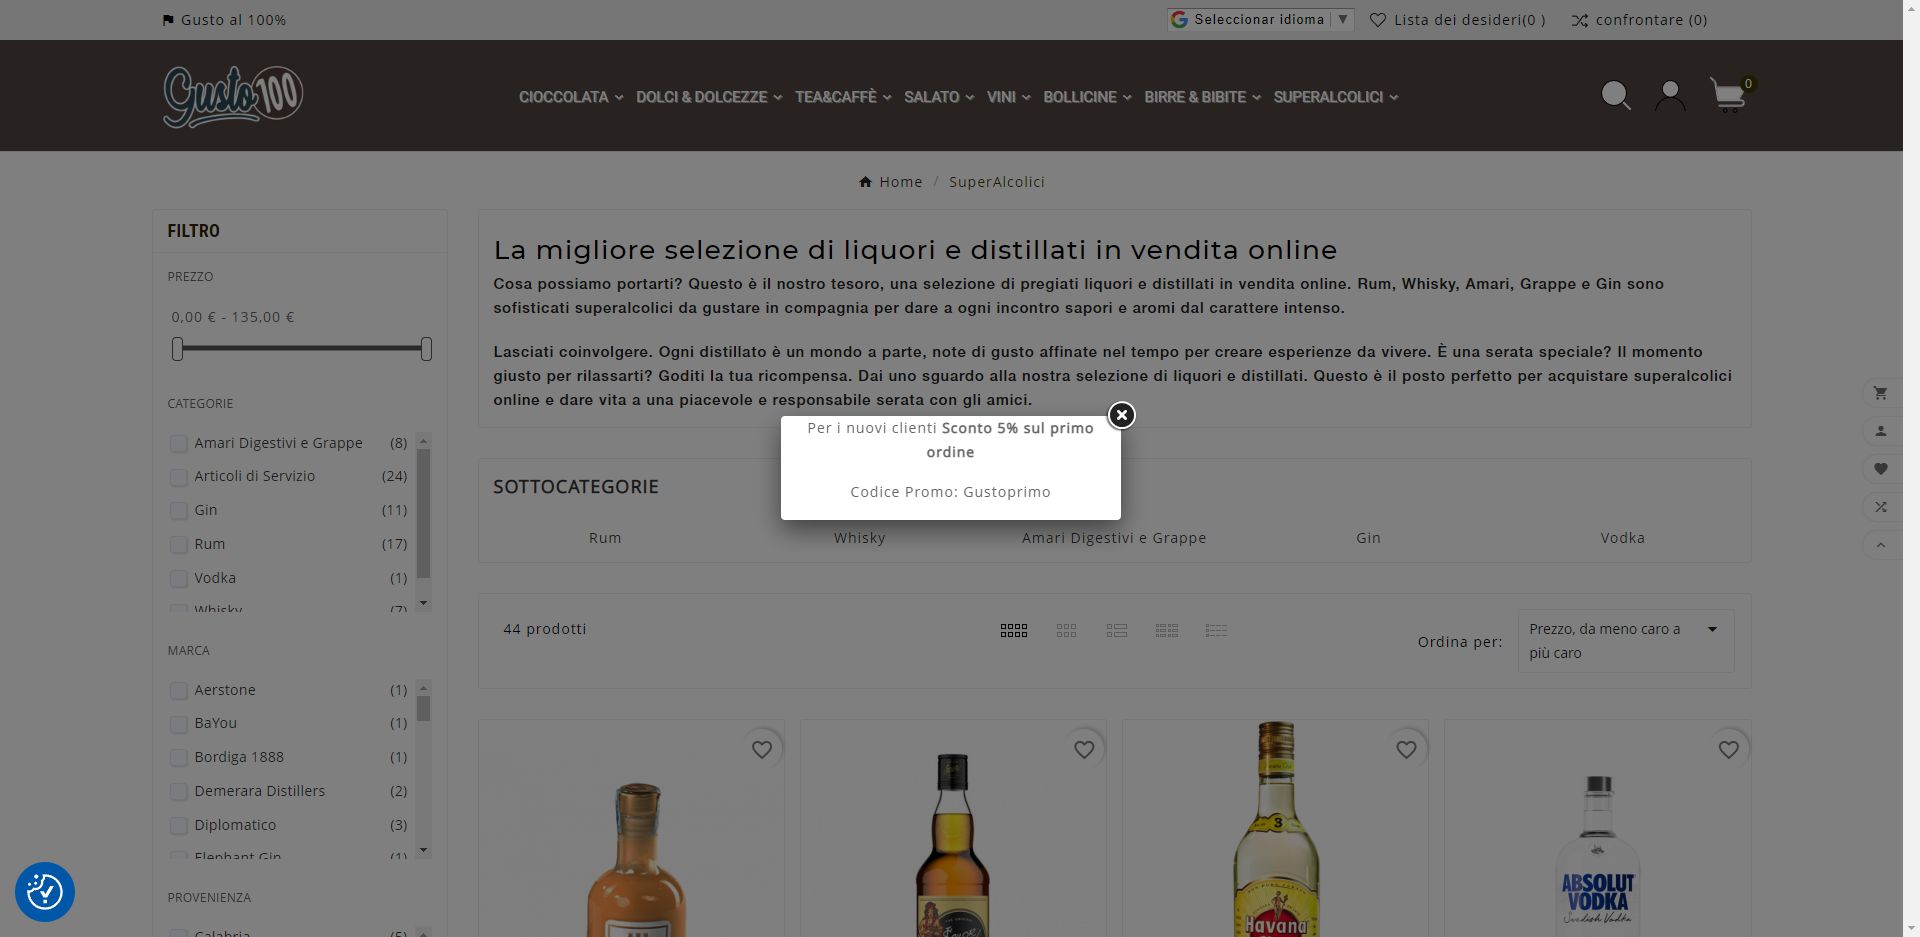Viewport: 1920px width, 937px height.
Task: Click the floating sidebar cart icon
Action: pos(1881,393)
